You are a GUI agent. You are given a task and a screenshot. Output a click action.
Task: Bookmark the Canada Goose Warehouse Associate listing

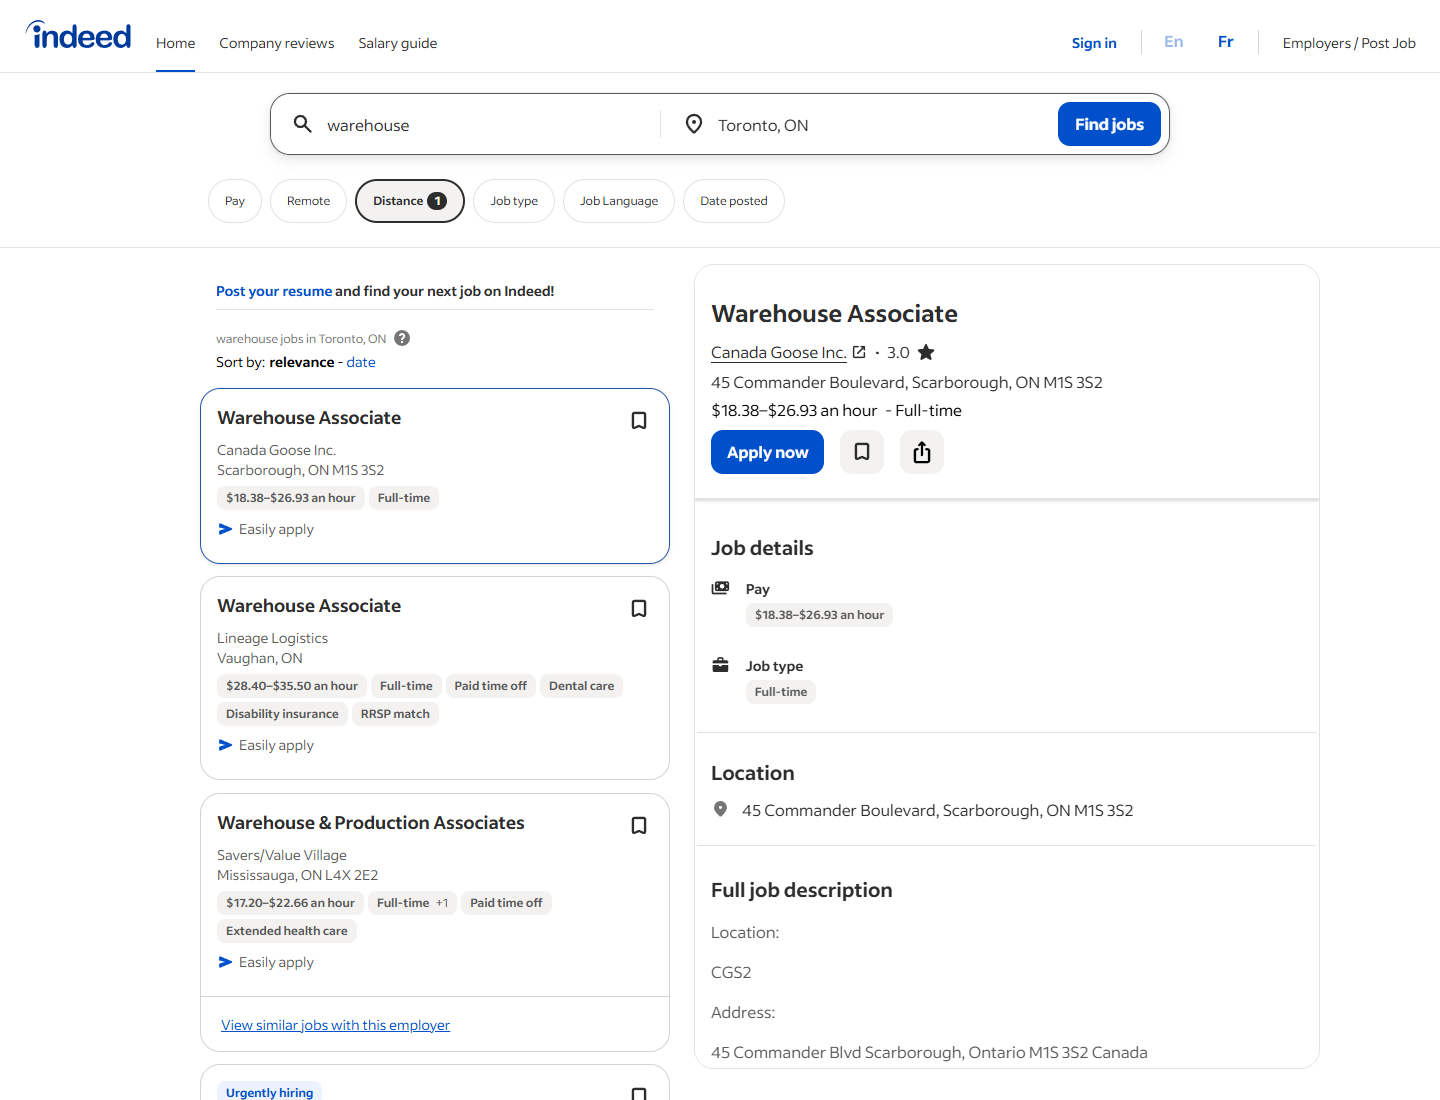coord(639,421)
